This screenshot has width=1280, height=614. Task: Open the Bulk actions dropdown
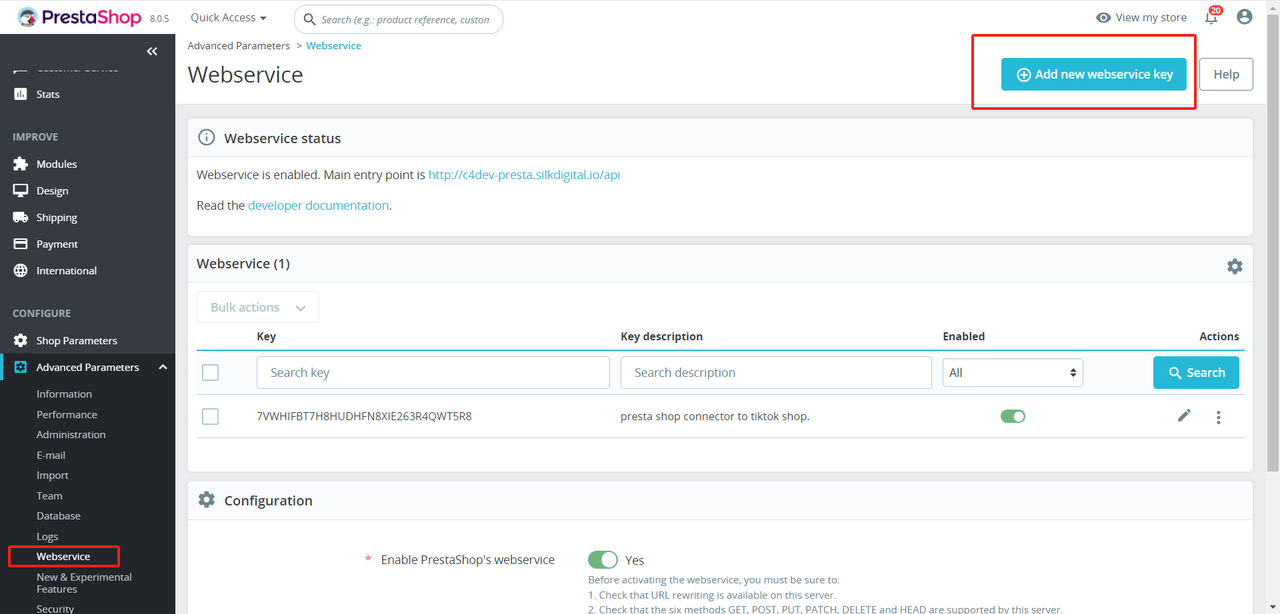tap(258, 307)
